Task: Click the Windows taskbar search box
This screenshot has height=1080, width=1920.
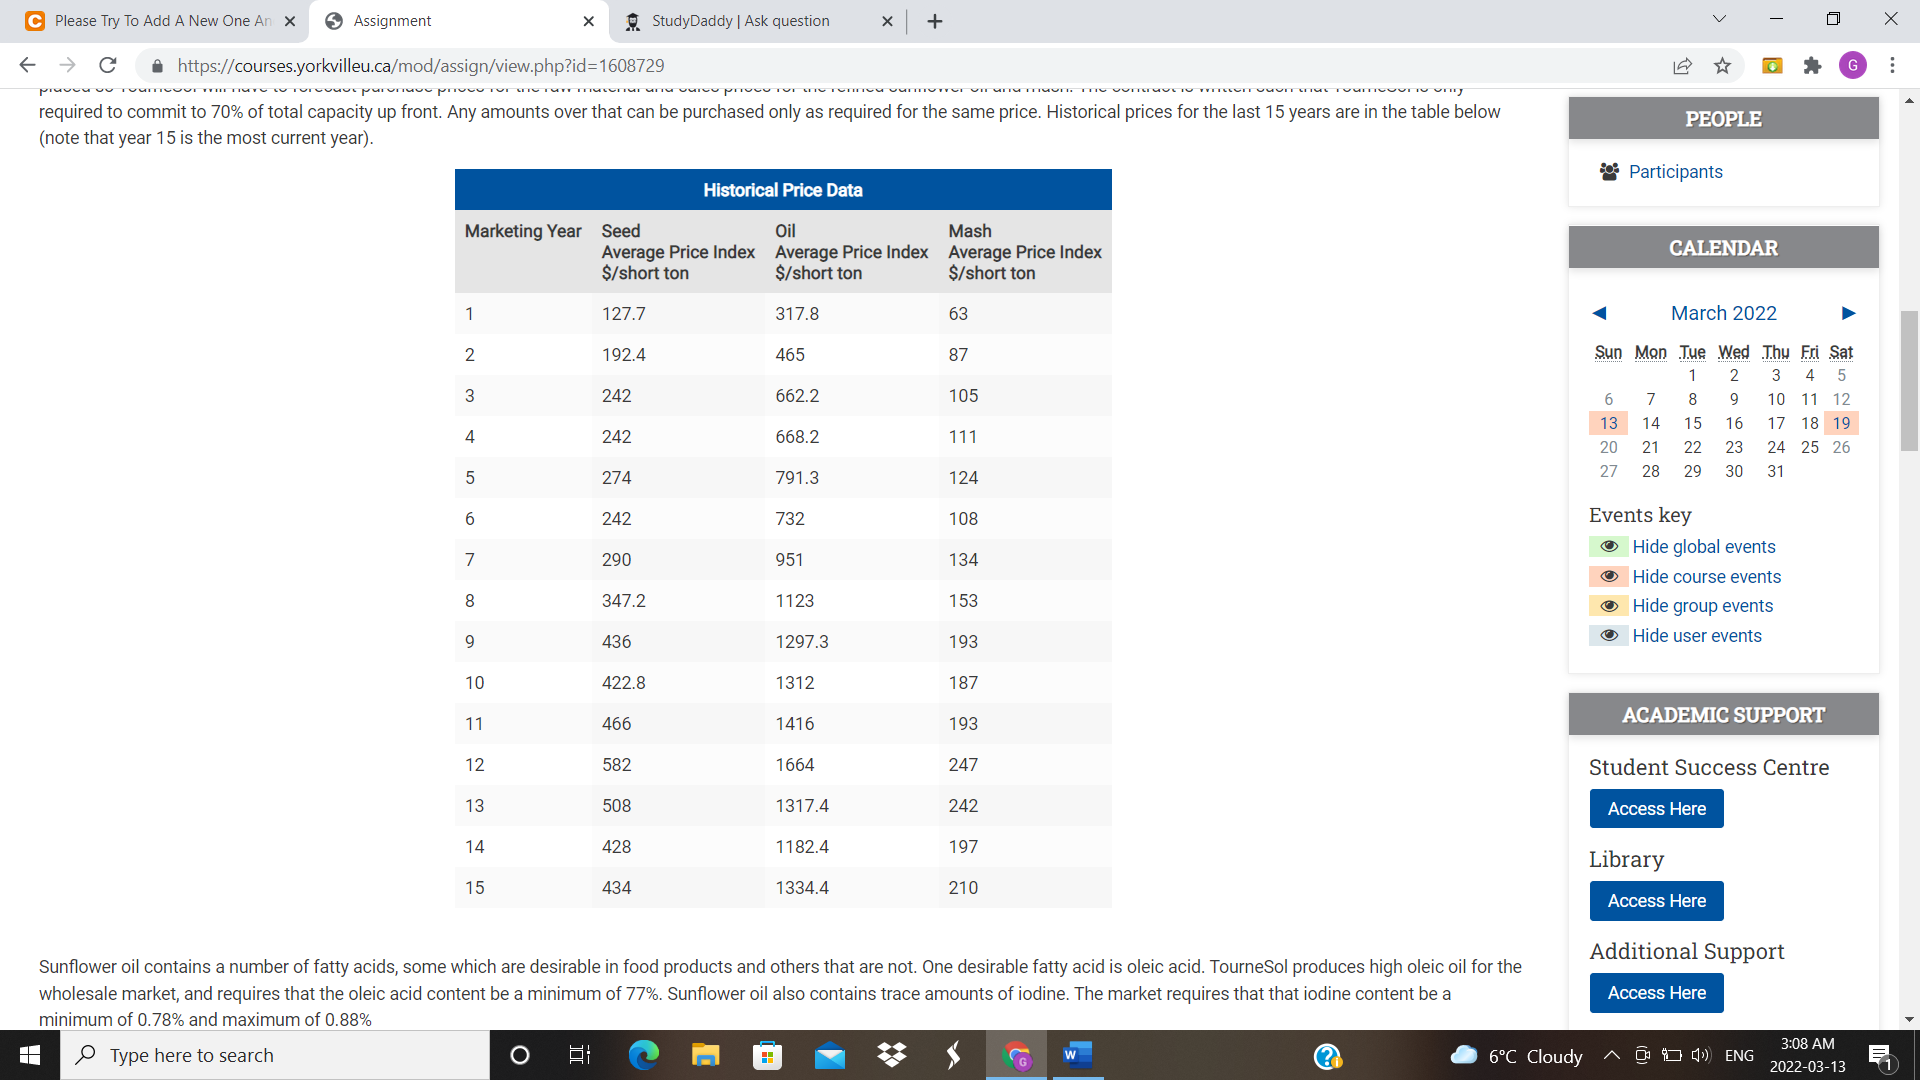Action: tap(275, 1055)
